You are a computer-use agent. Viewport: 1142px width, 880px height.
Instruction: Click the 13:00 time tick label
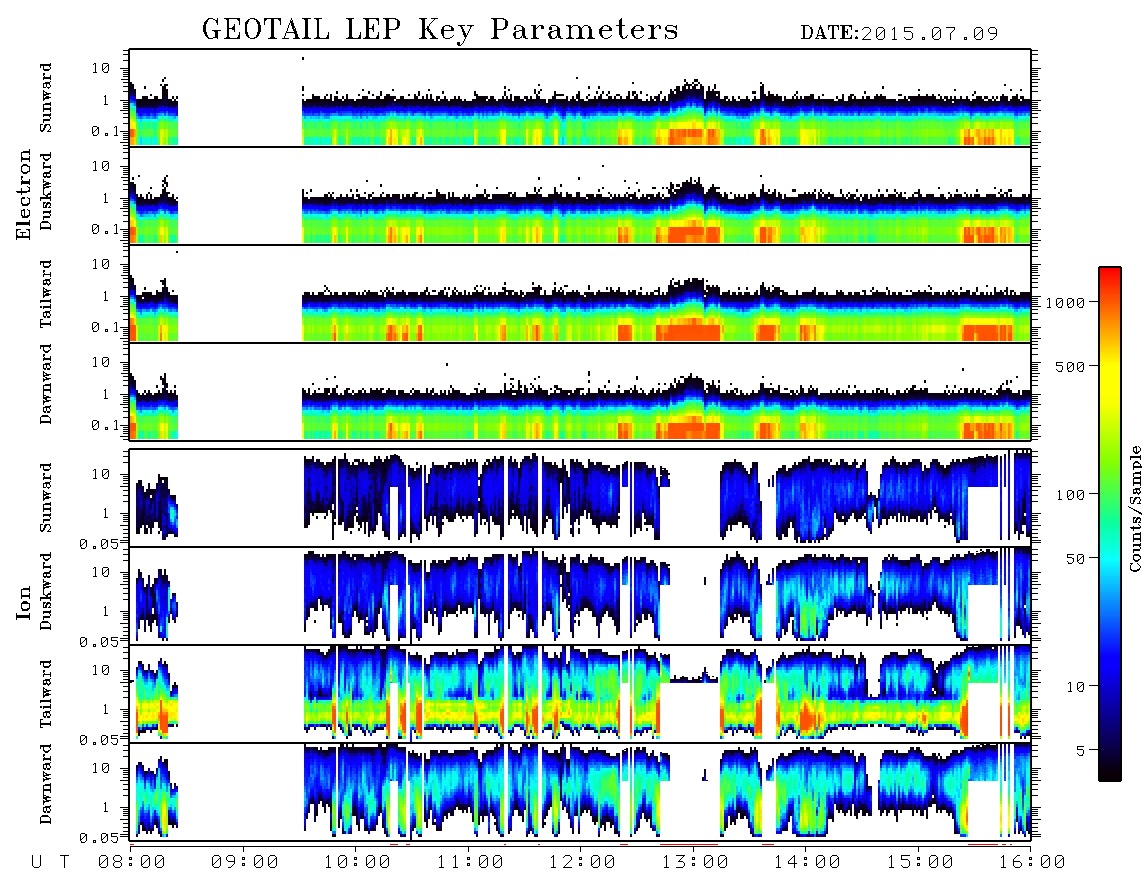(695, 863)
